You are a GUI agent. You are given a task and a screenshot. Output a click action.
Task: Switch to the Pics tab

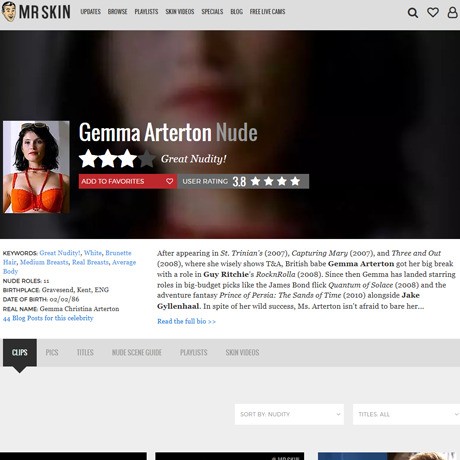pos(52,352)
